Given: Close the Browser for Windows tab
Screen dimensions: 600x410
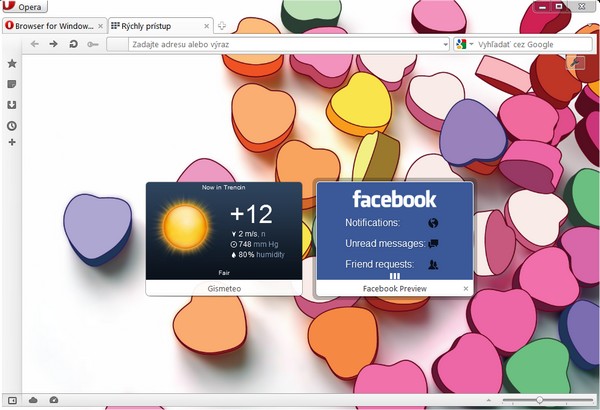Looking at the screenshot, I should (100, 26).
